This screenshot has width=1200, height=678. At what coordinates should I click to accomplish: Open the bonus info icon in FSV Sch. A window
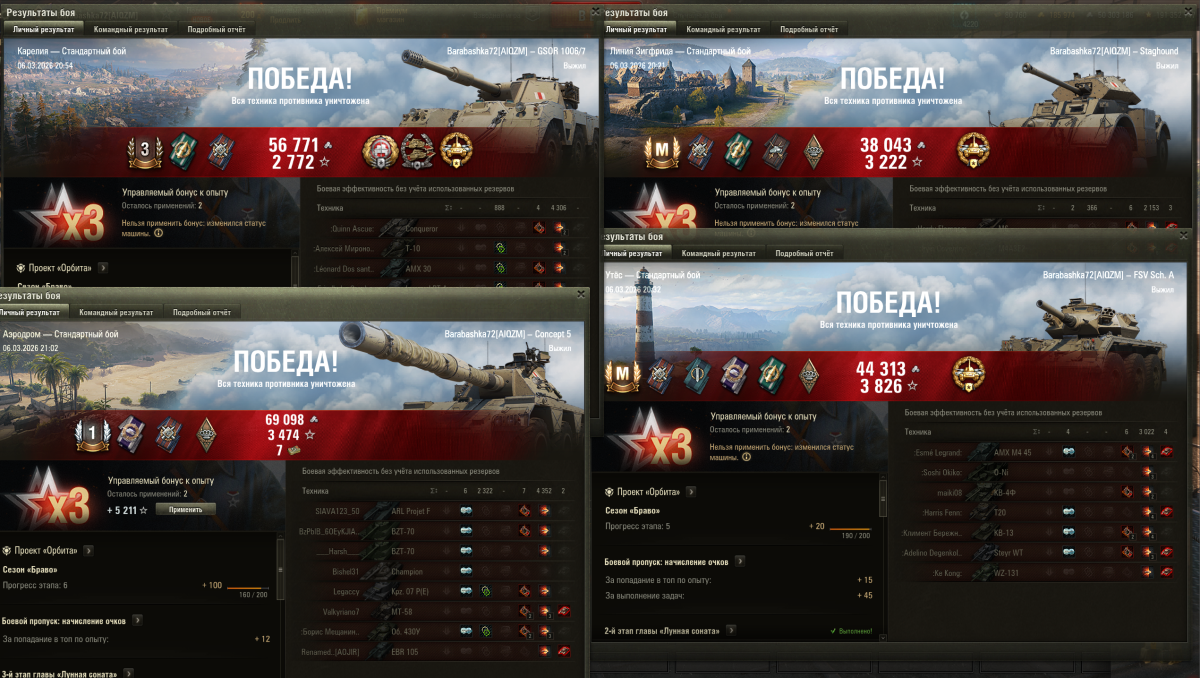pyautogui.click(x=746, y=456)
